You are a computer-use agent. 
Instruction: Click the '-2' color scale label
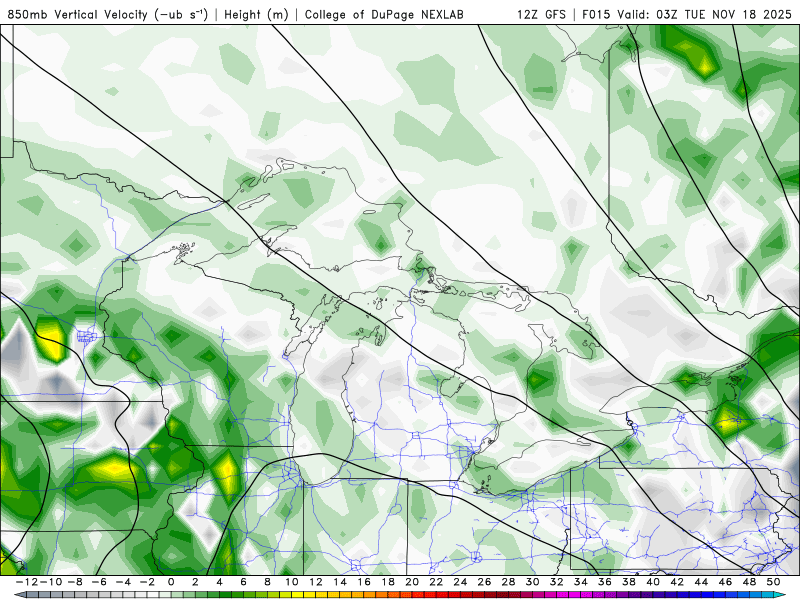[x=147, y=582]
